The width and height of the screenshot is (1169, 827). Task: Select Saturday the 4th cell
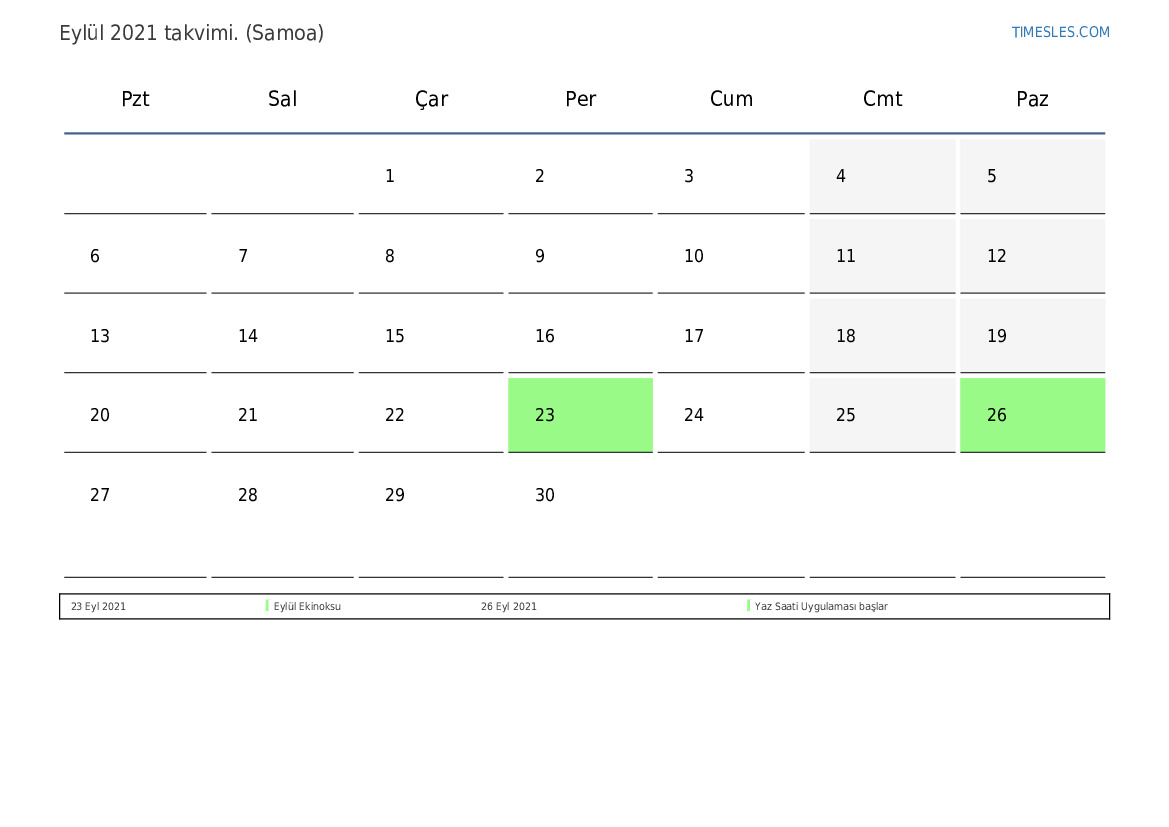[882, 177]
